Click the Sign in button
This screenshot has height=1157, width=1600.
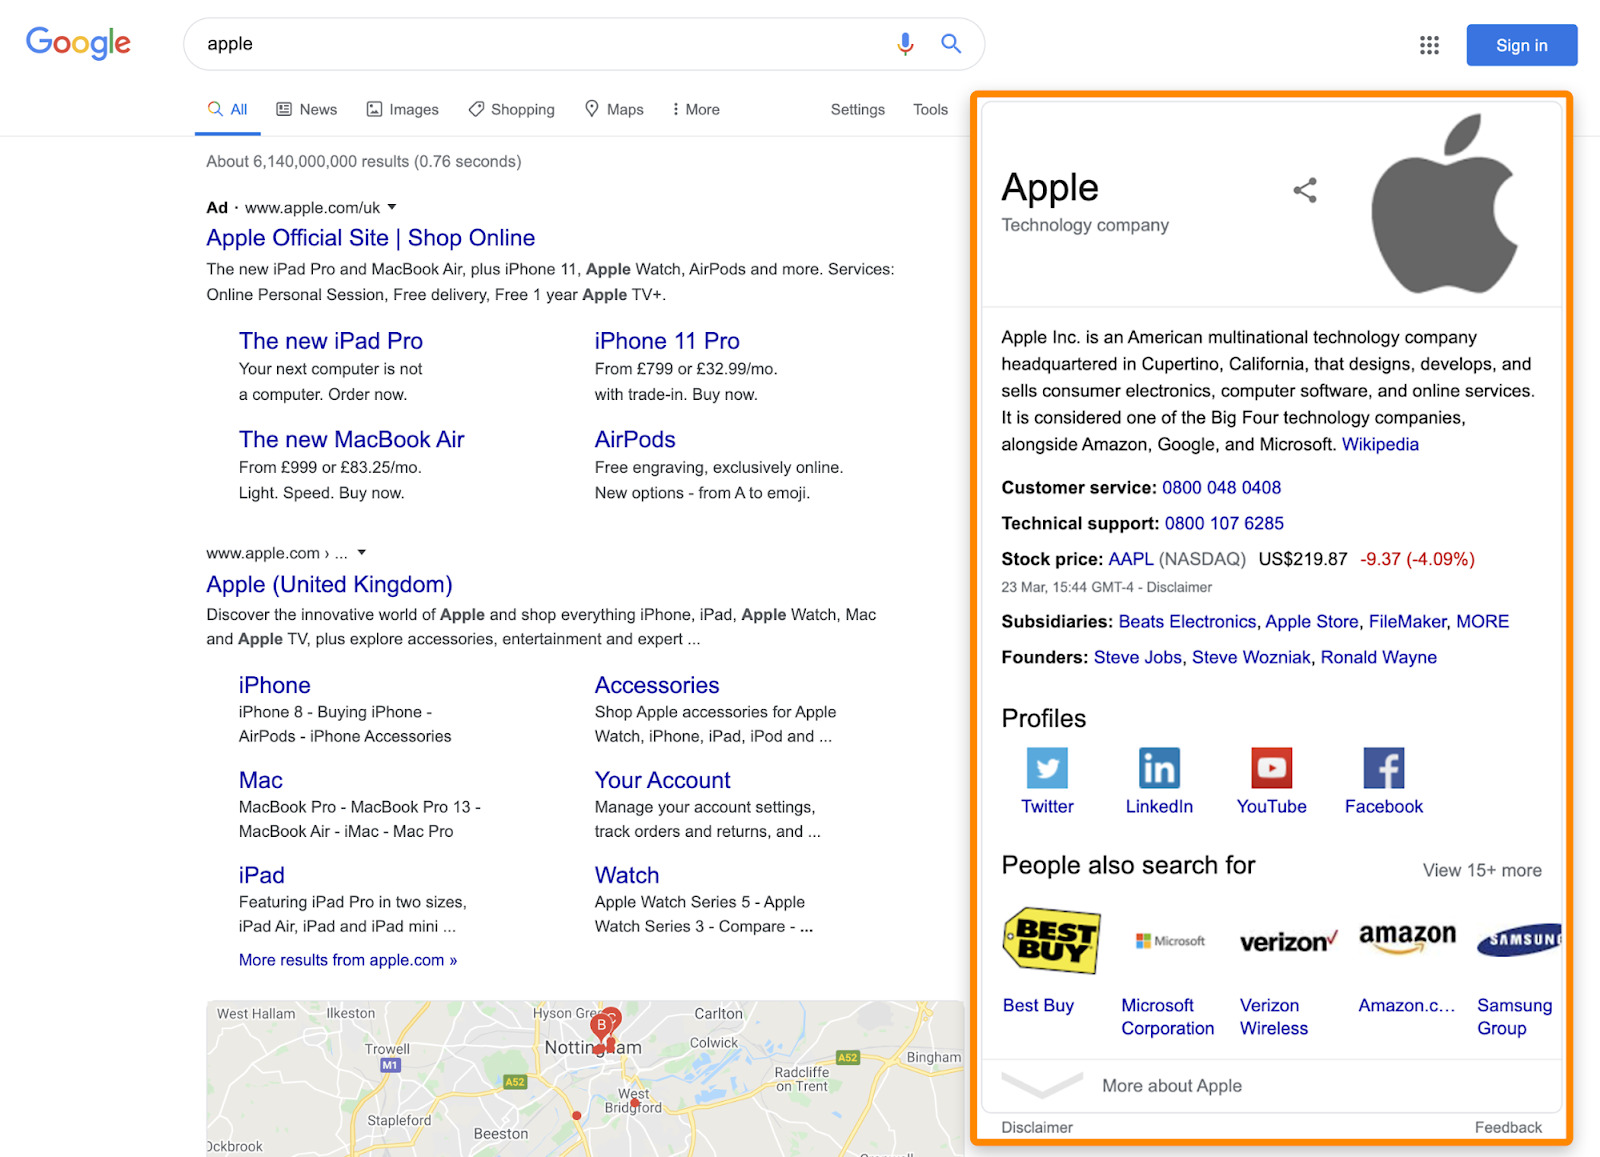click(1520, 45)
